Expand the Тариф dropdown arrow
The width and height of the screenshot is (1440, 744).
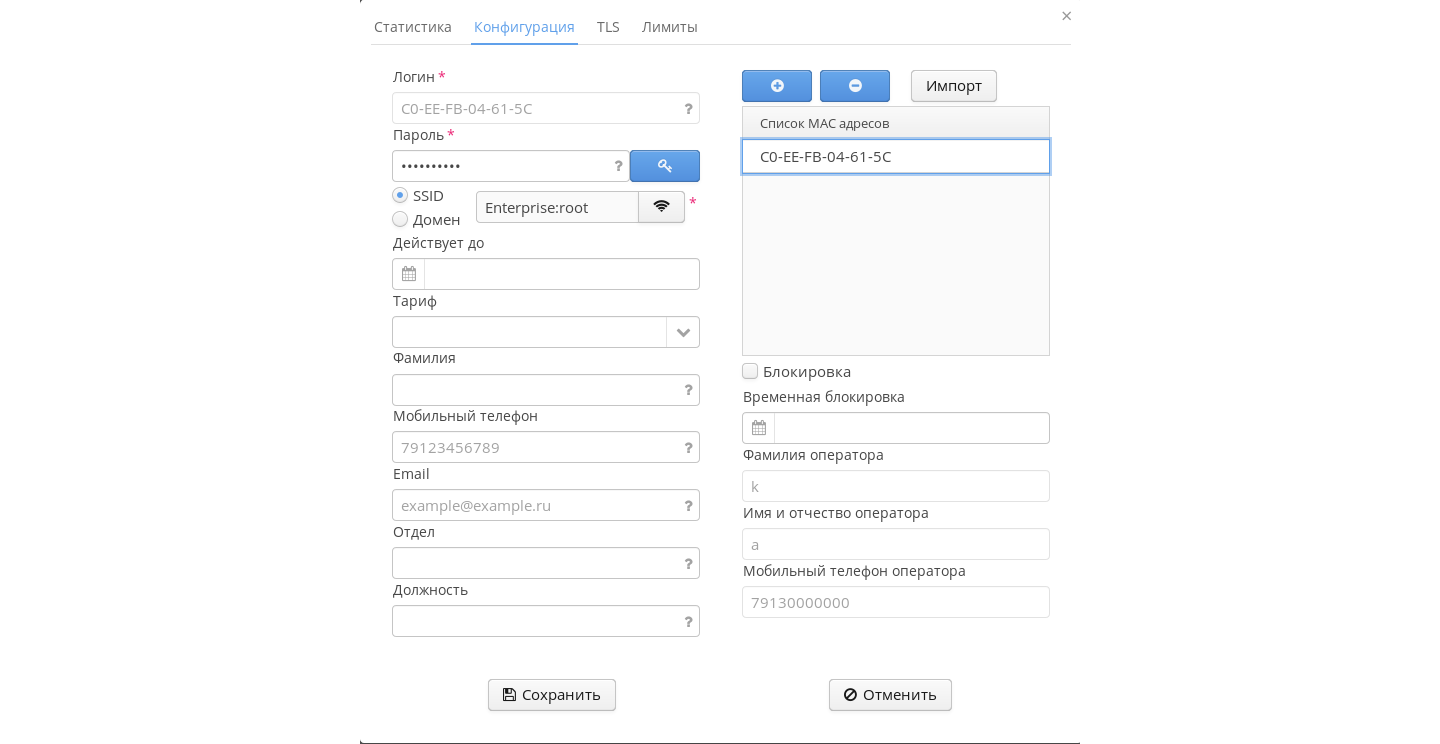(683, 332)
